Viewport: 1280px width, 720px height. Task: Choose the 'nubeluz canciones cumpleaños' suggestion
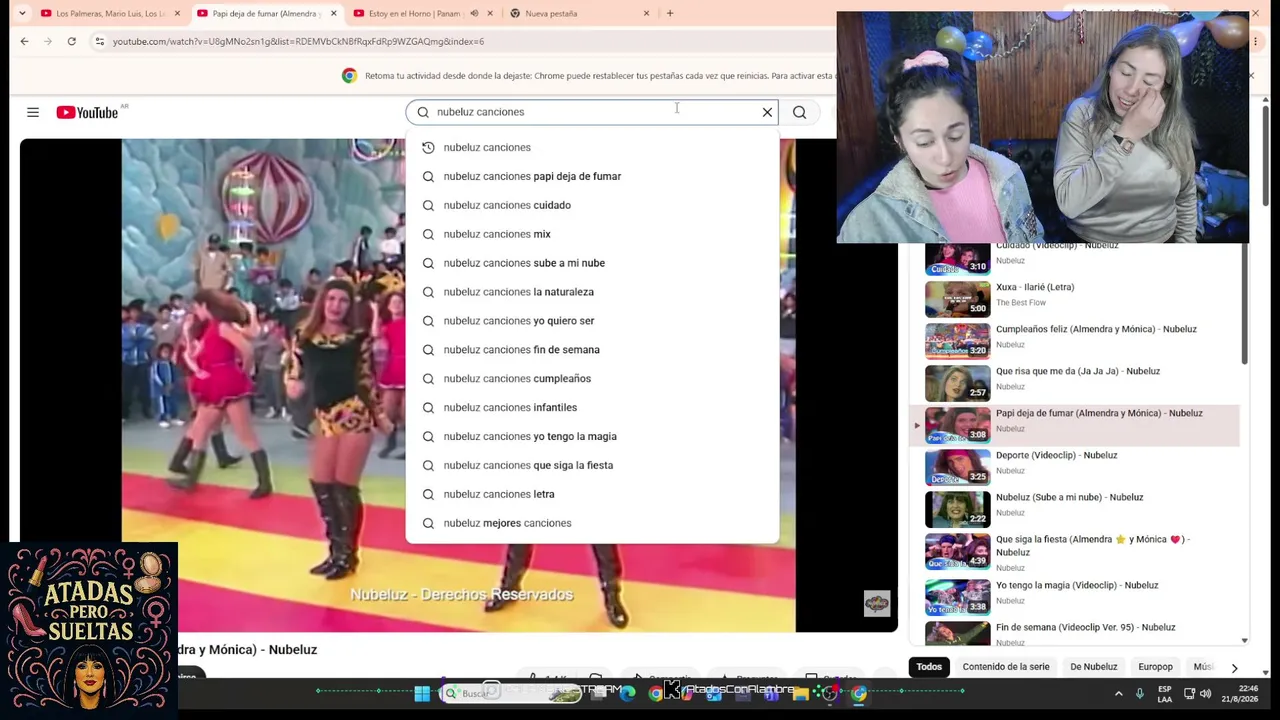[592, 378]
